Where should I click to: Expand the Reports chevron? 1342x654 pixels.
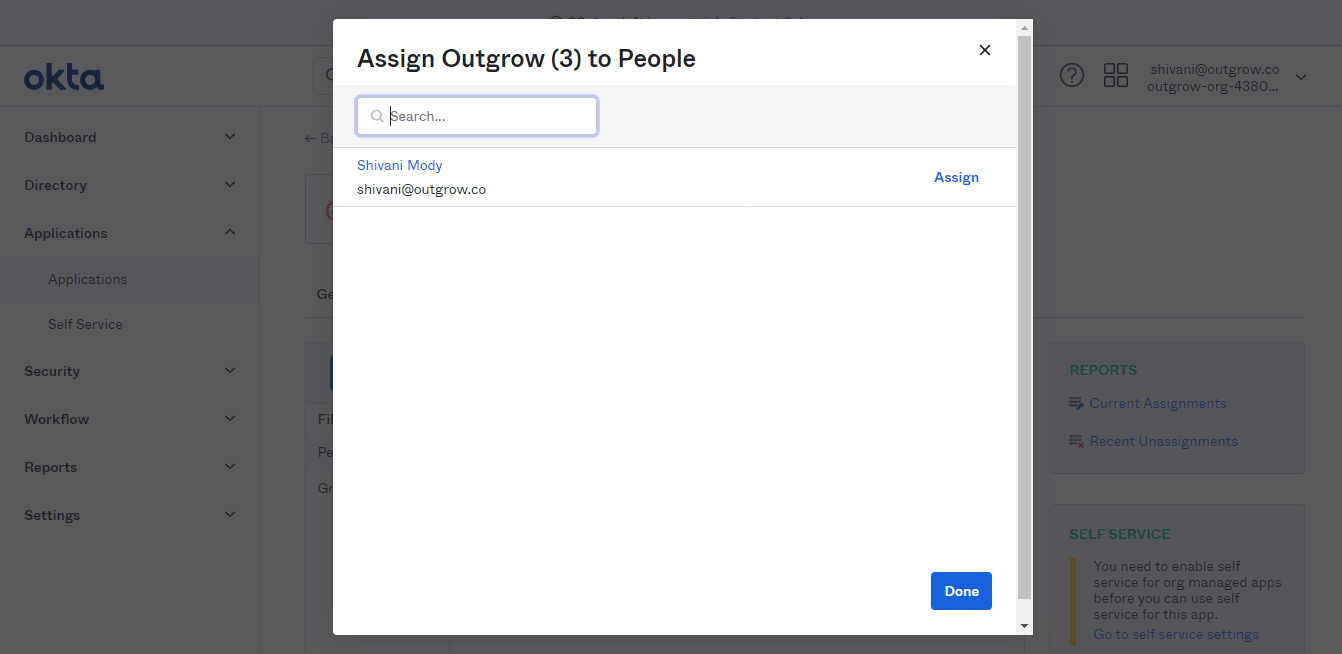230,466
